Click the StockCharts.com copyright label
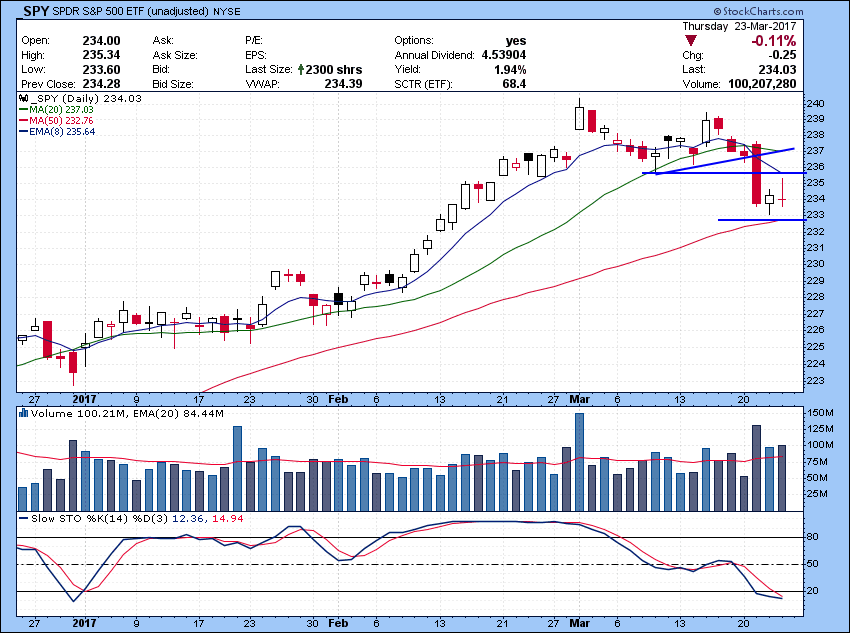850x633 pixels. click(758, 11)
